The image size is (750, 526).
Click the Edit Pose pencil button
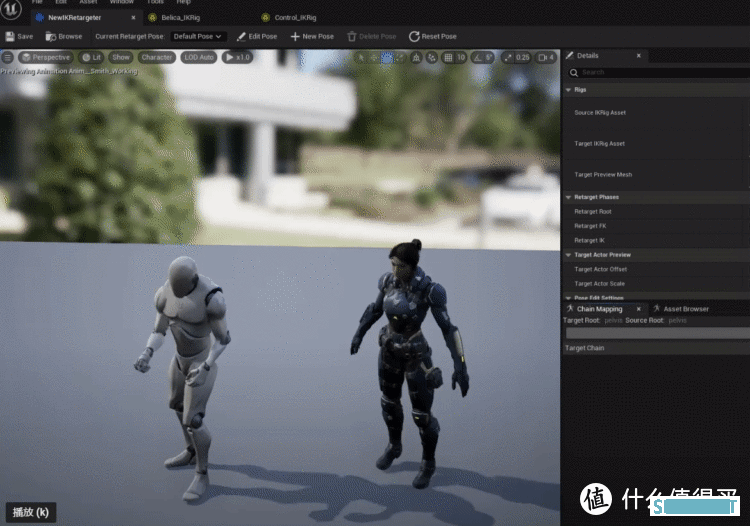(x=257, y=36)
